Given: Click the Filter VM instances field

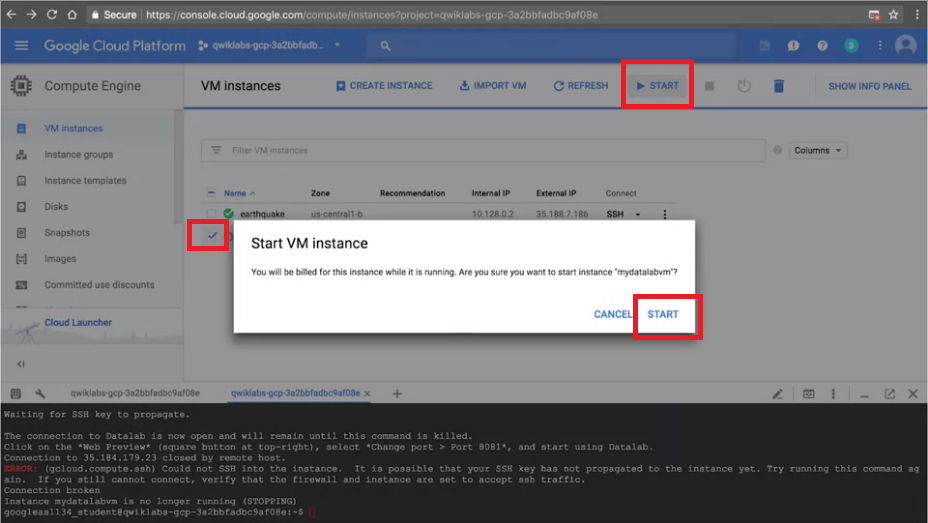Looking at the screenshot, I should tap(483, 150).
